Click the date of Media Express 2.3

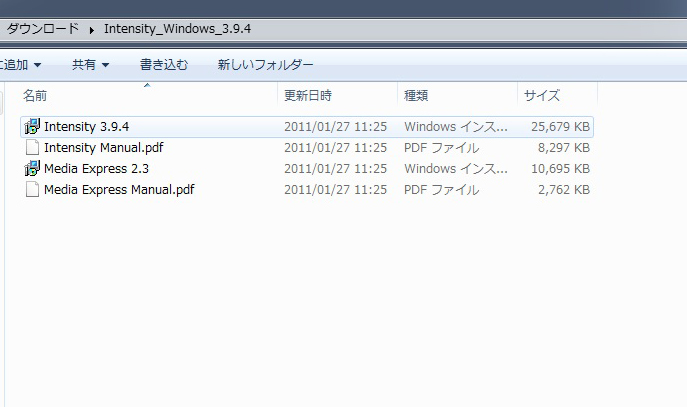(x=336, y=169)
